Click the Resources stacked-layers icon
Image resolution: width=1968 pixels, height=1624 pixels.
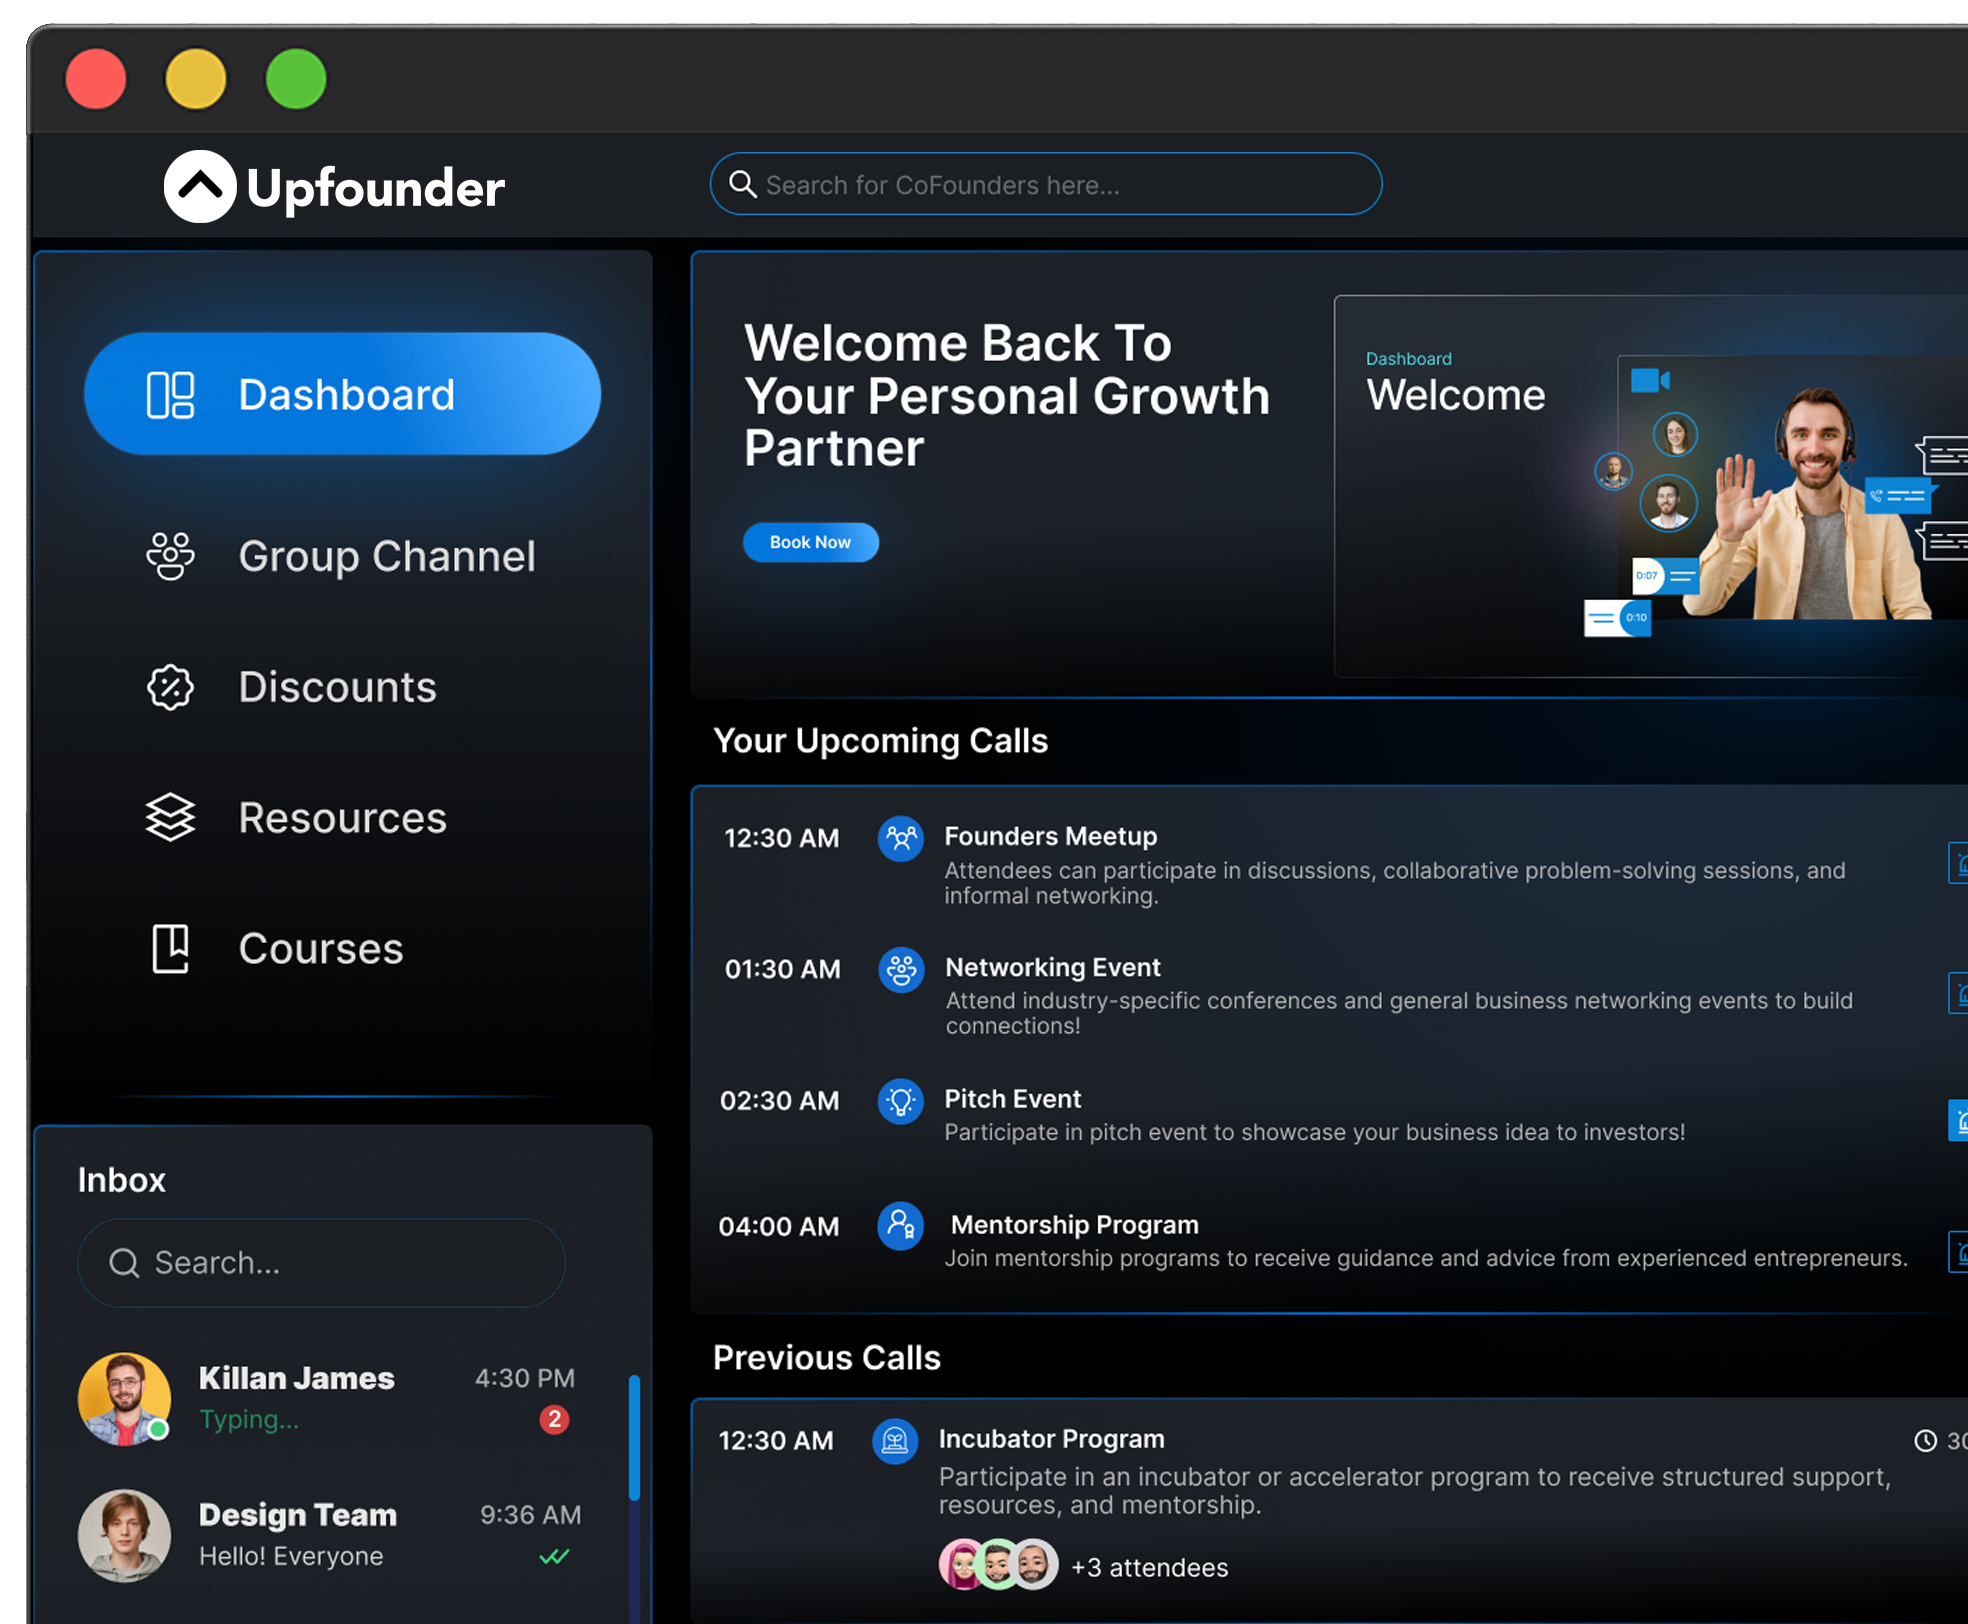[170, 818]
